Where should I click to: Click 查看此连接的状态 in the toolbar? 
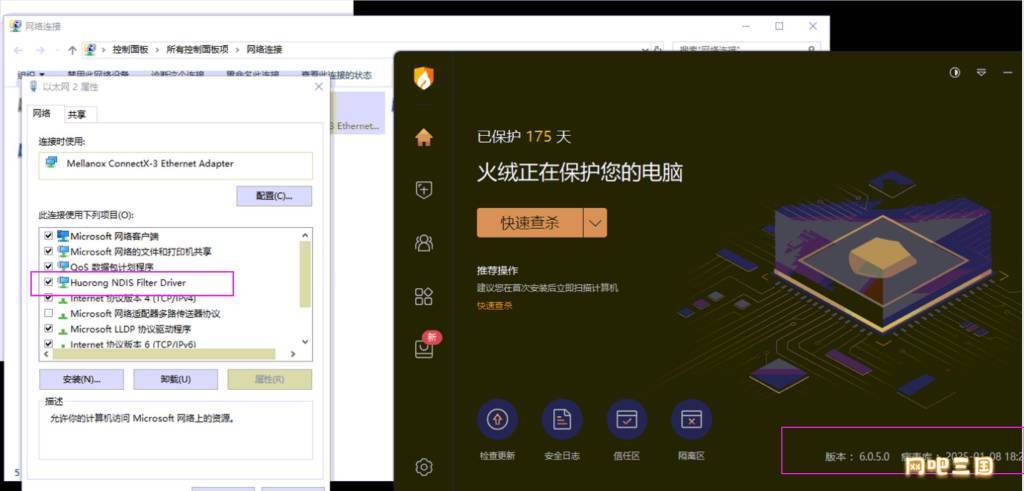pos(336,75)
